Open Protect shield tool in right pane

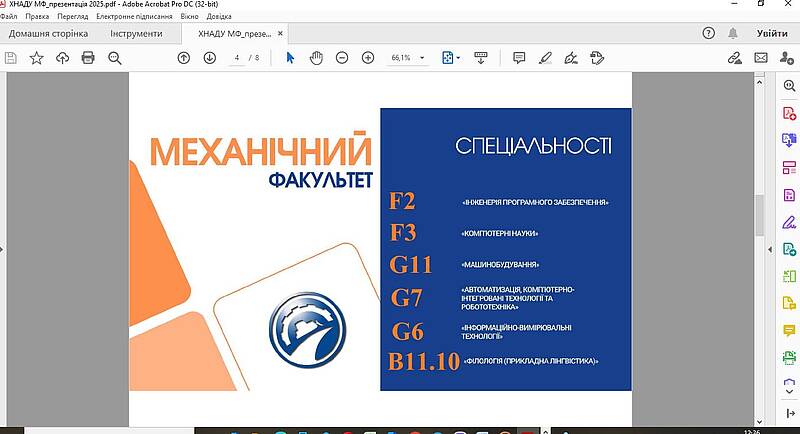click(789, 382)
